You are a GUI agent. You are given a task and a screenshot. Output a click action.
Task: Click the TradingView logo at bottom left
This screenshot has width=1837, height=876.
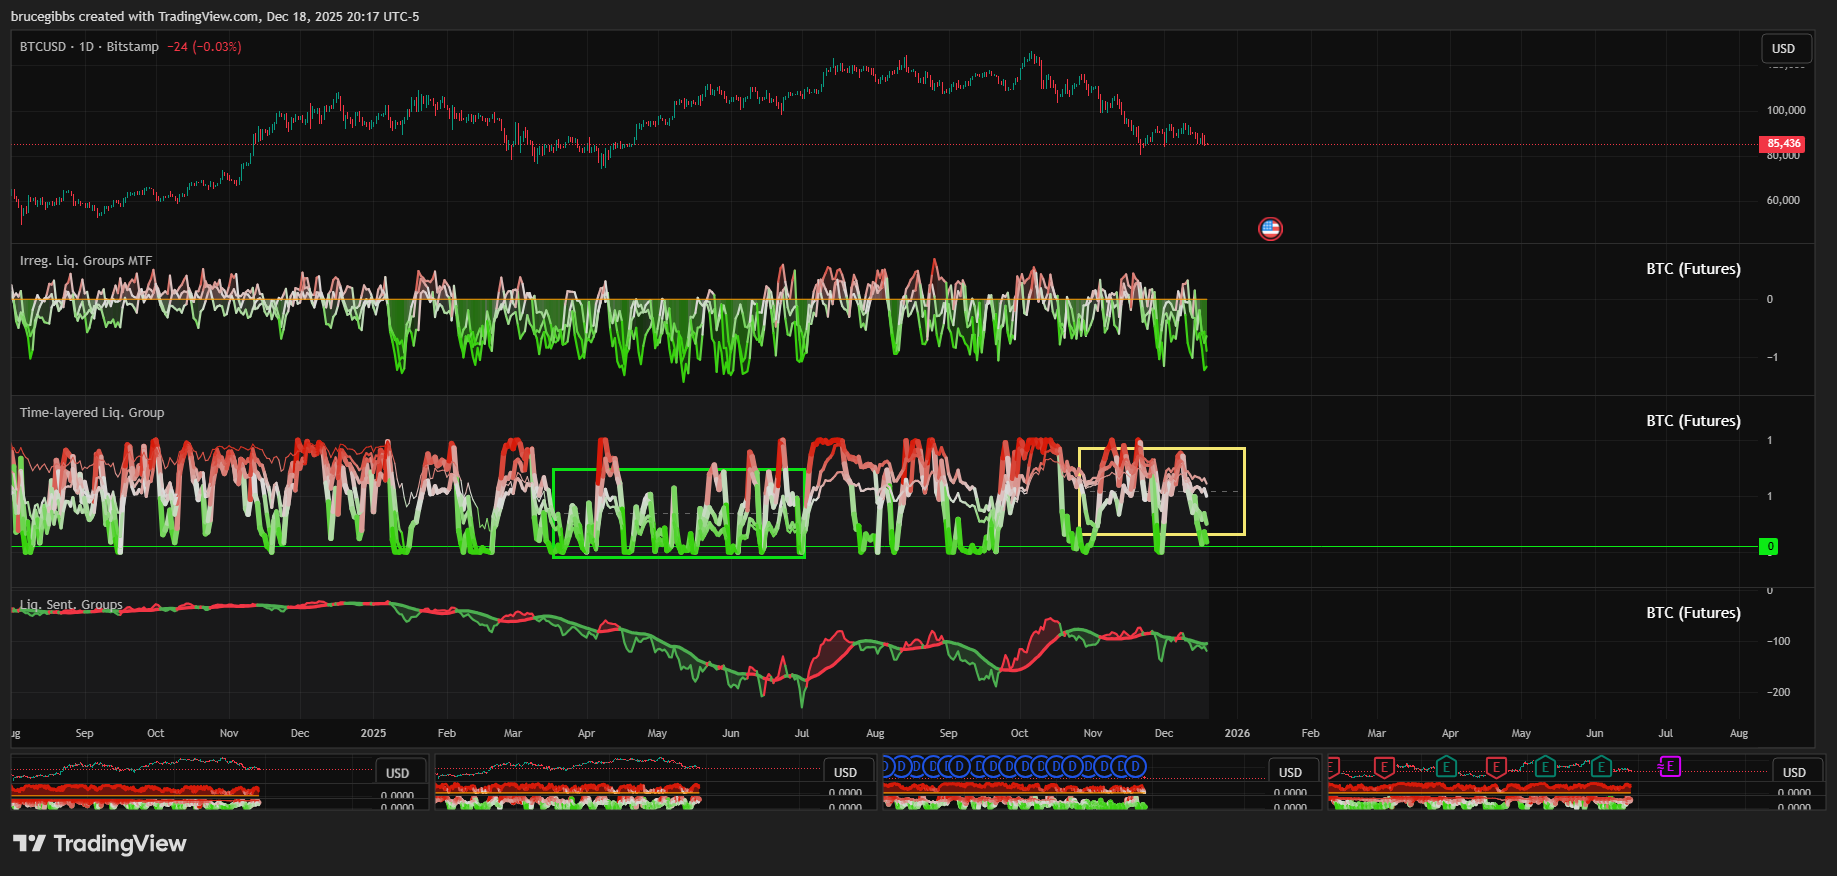pyautogui.click(x=100, y=844)
